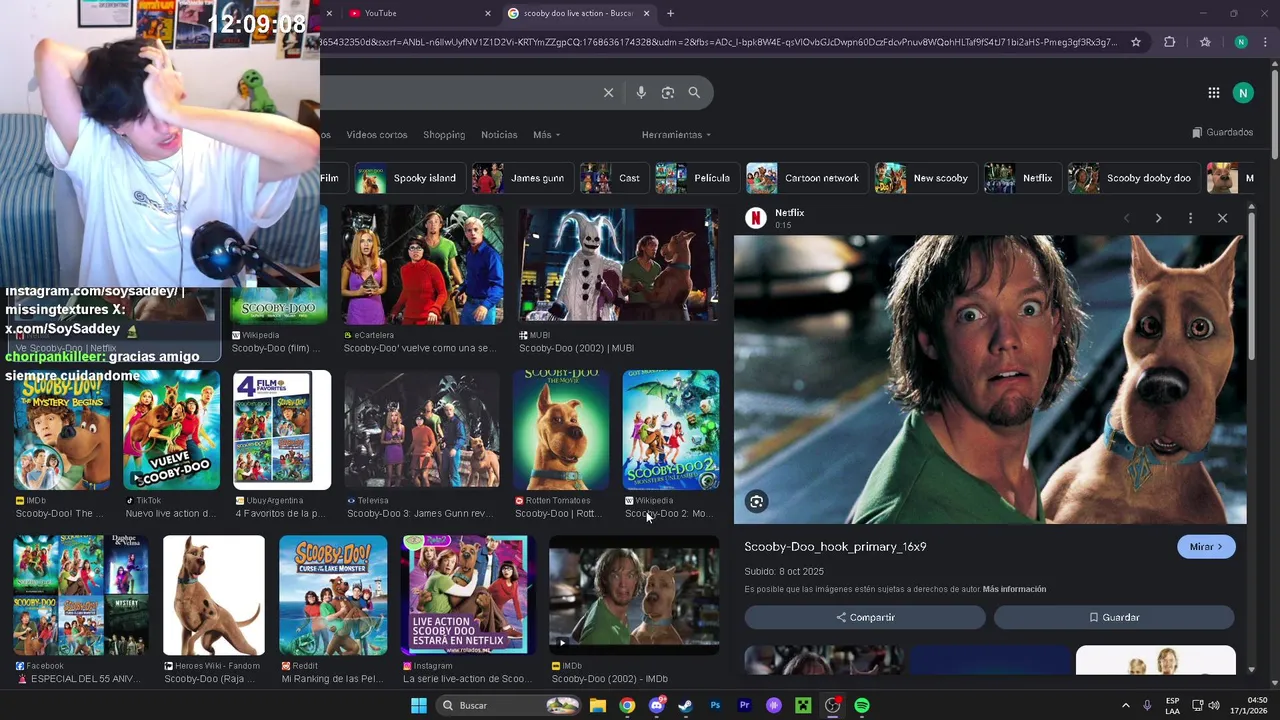Screen dimensions: 1280x720
Task: Click the Chrome address bar URL
Action: pos(720,42)
